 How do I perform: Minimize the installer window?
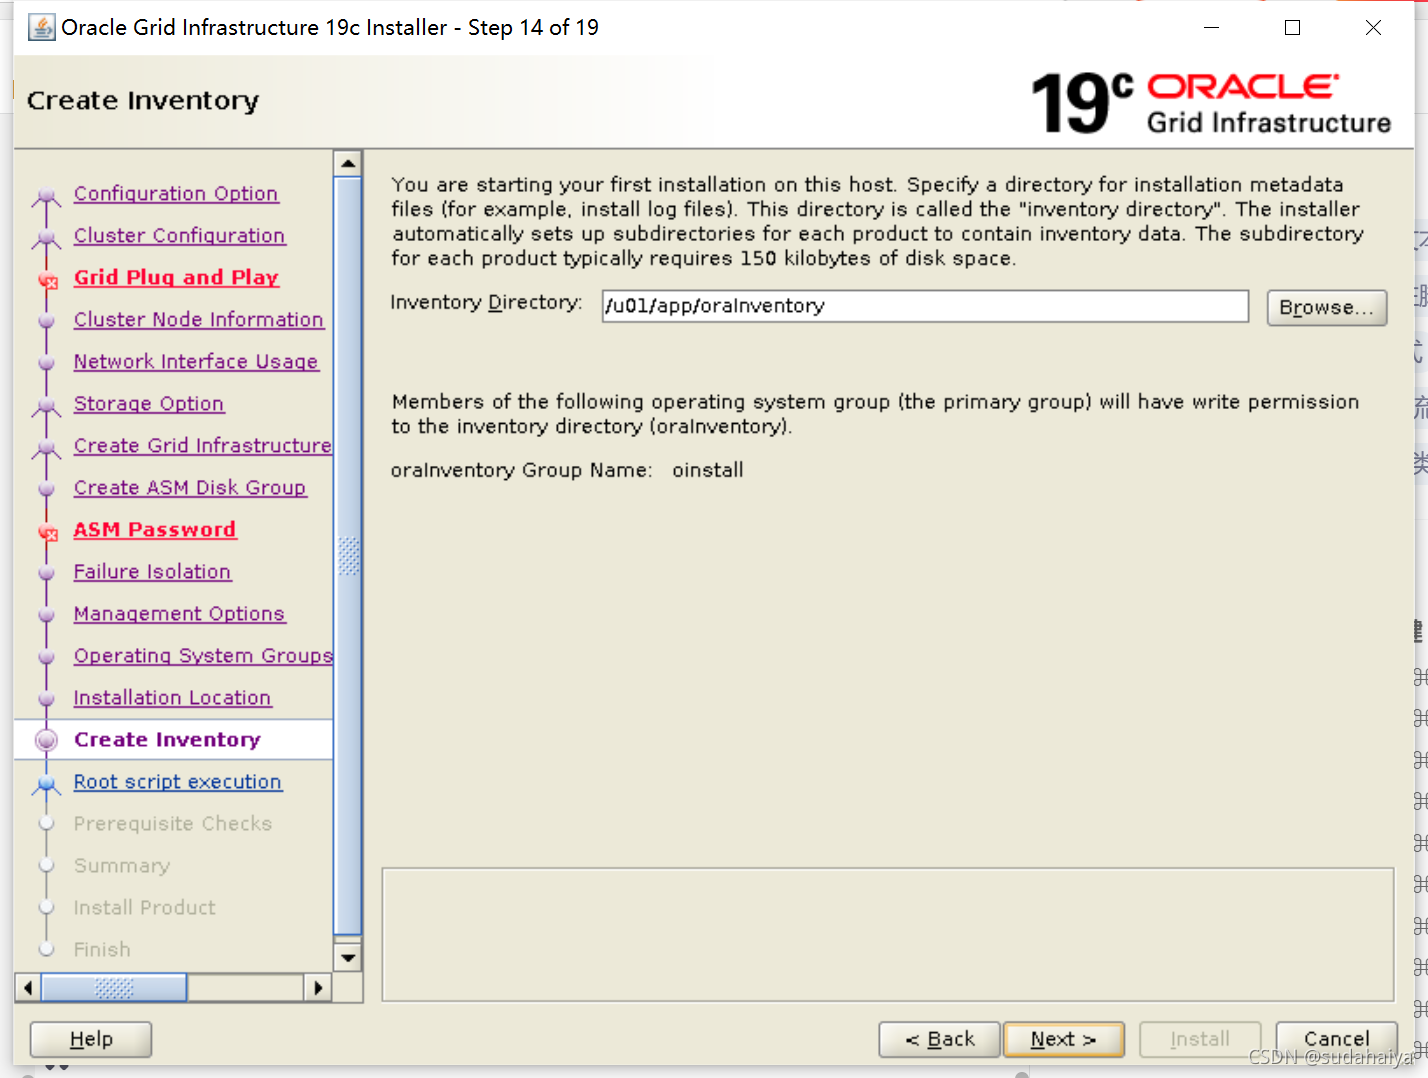click(x=1211, y=28)
